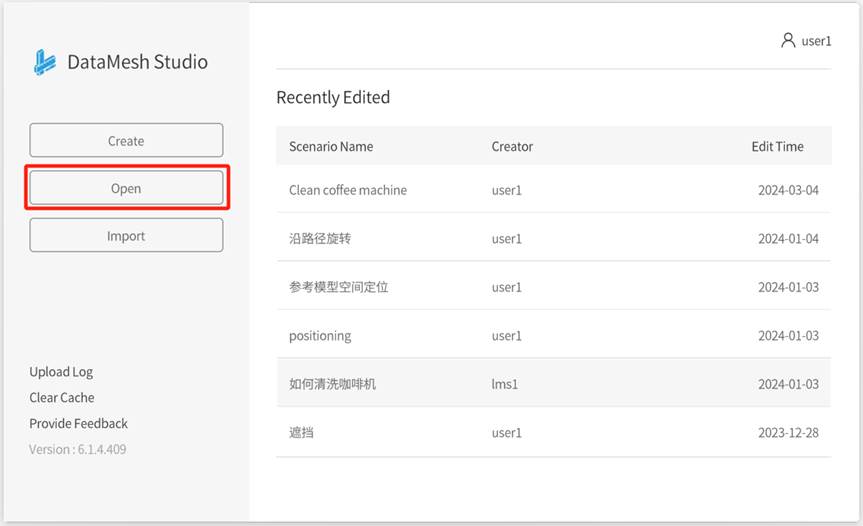
Task: Click the Scenario Name column header
Action: (x=331, y=146)
